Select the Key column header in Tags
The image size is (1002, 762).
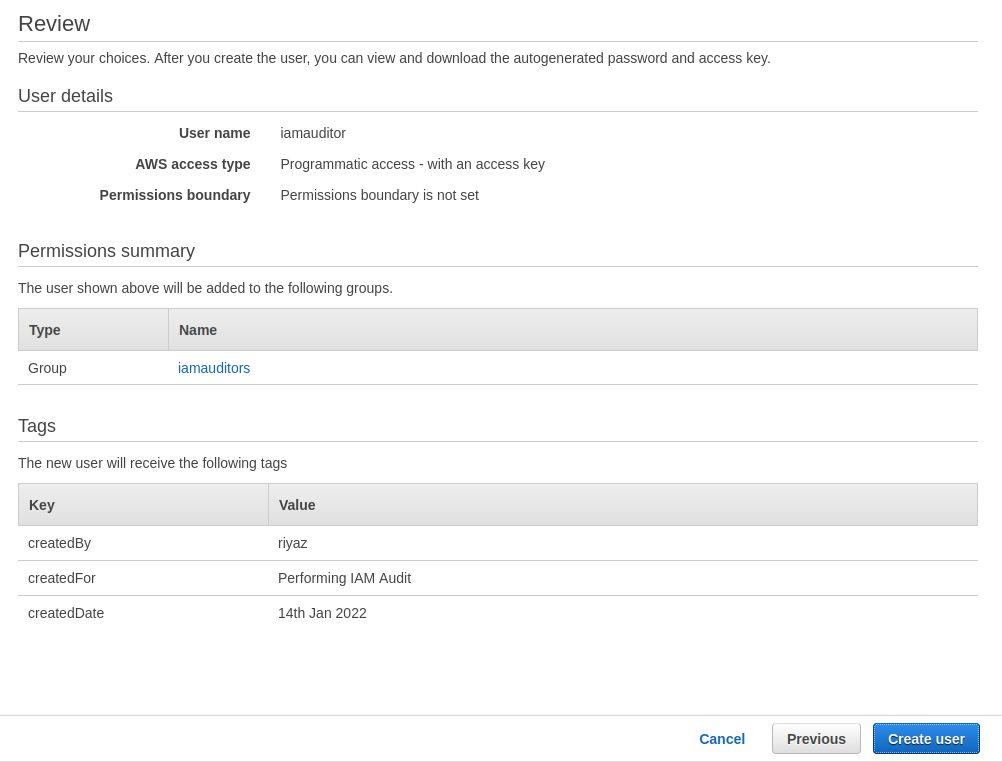pyautogui.click(x=41, y=505)
